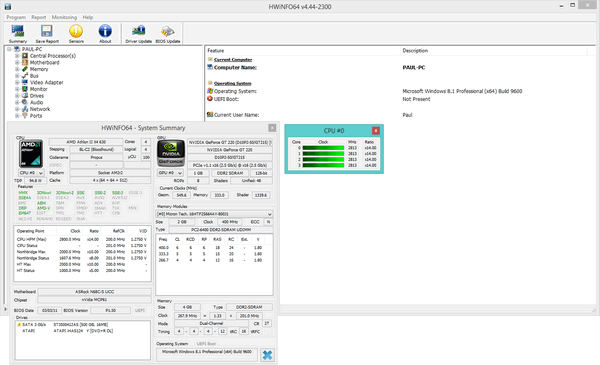Open the Sensors toolbar icon
This screenshot has height=365, width=600.
click(76, 34)
